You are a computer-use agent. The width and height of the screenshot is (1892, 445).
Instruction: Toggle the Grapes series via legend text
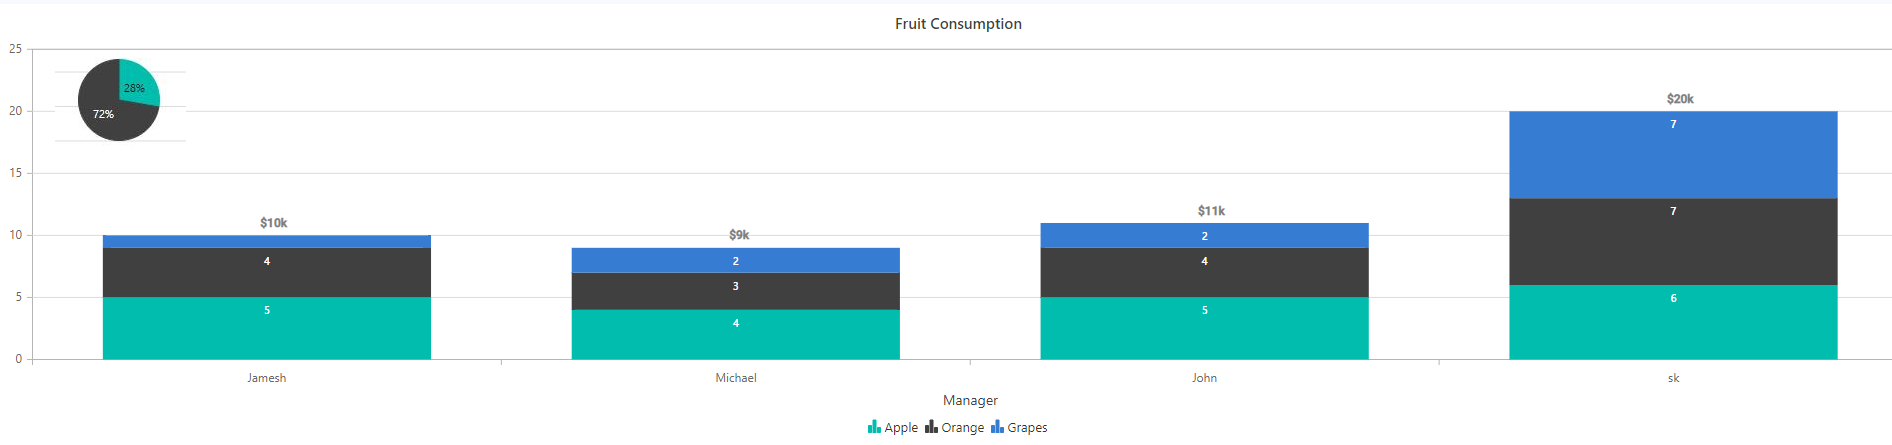[x=1027, y=428]
